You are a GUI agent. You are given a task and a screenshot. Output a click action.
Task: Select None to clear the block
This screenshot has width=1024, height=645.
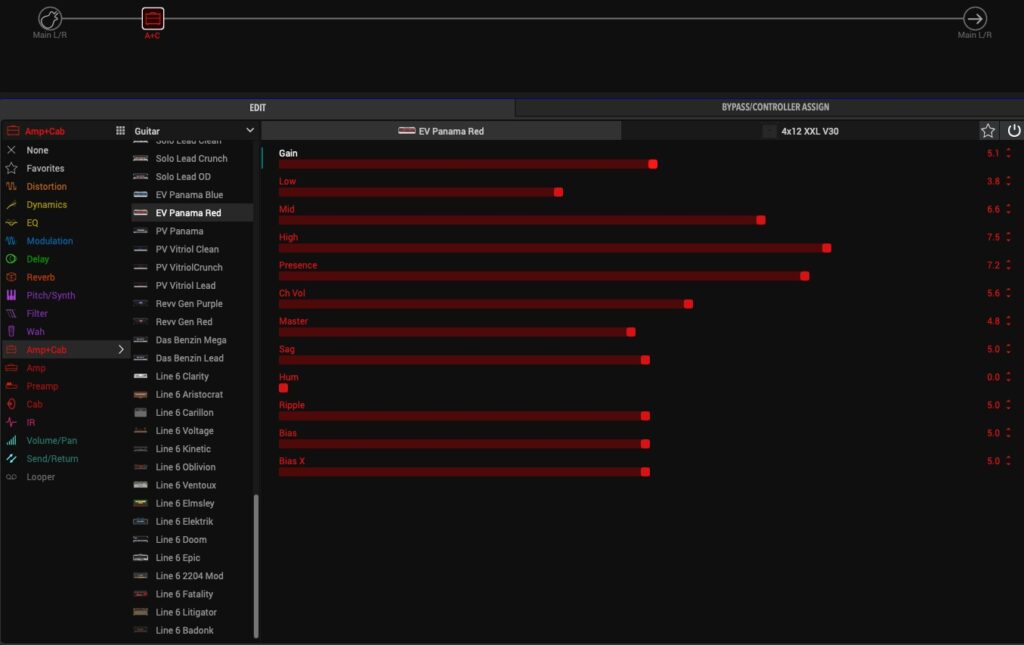pyautogui.click(x=37, y=150)
